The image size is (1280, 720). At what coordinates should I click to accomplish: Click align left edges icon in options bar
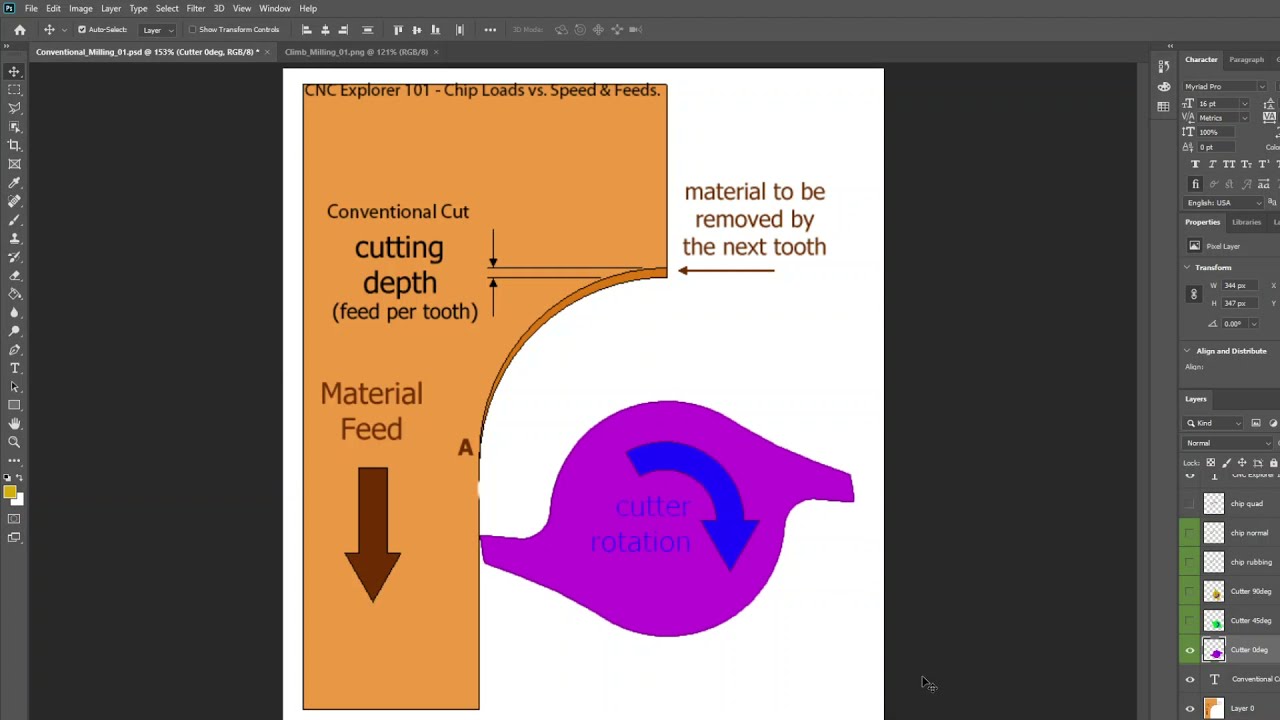(x=306, y=30)
